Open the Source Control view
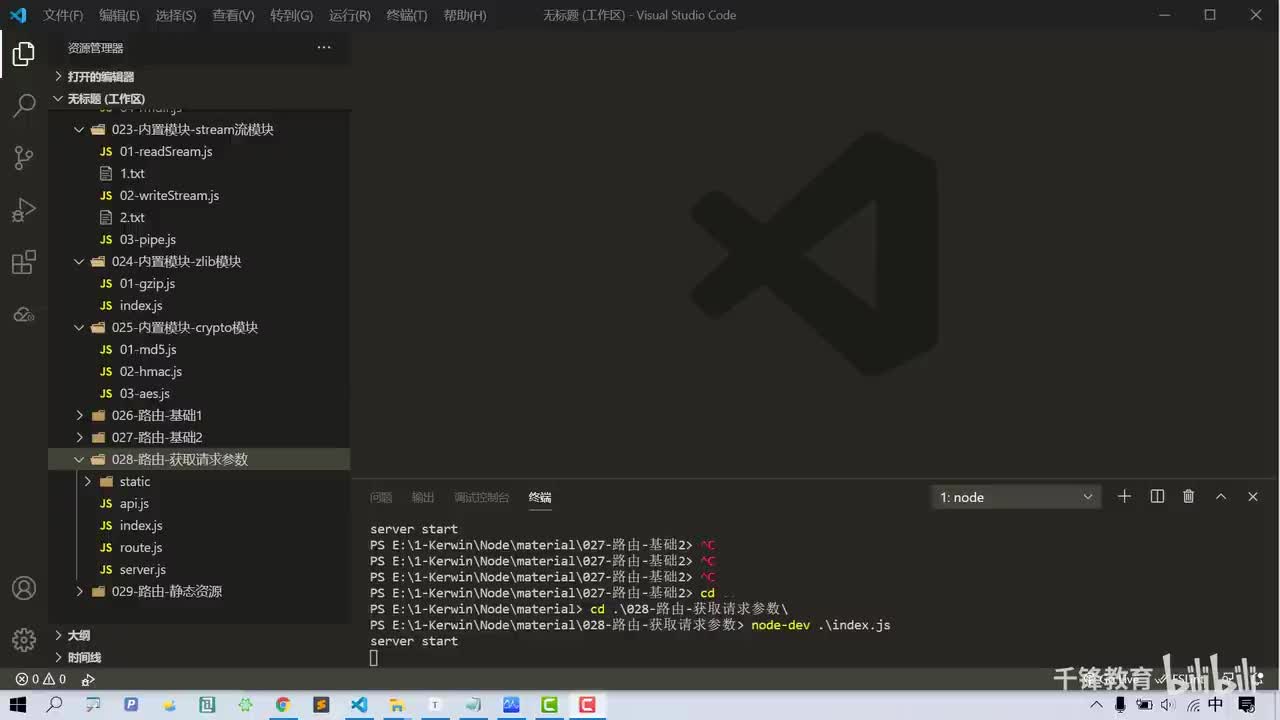The width and height of the screenshot is (1280, 720). (x=24, y=157)
